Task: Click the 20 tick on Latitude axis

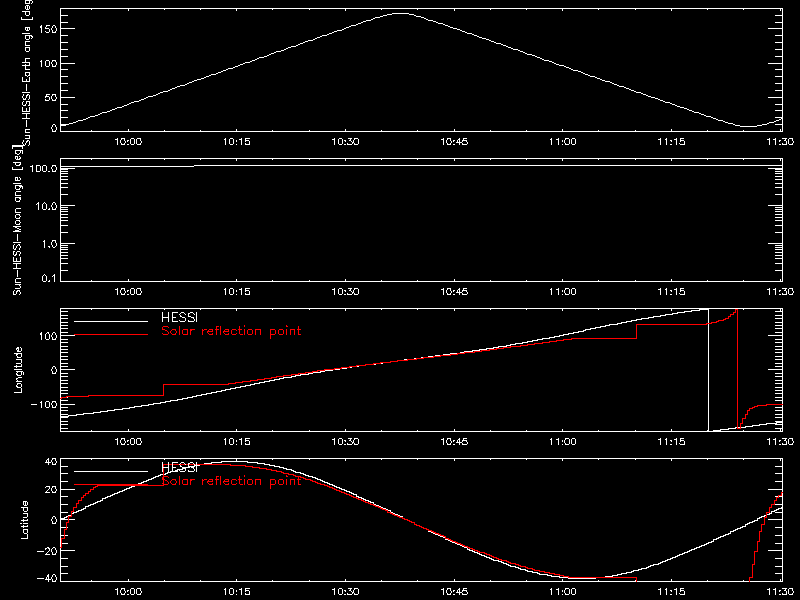Action: [x=52, y=490]
